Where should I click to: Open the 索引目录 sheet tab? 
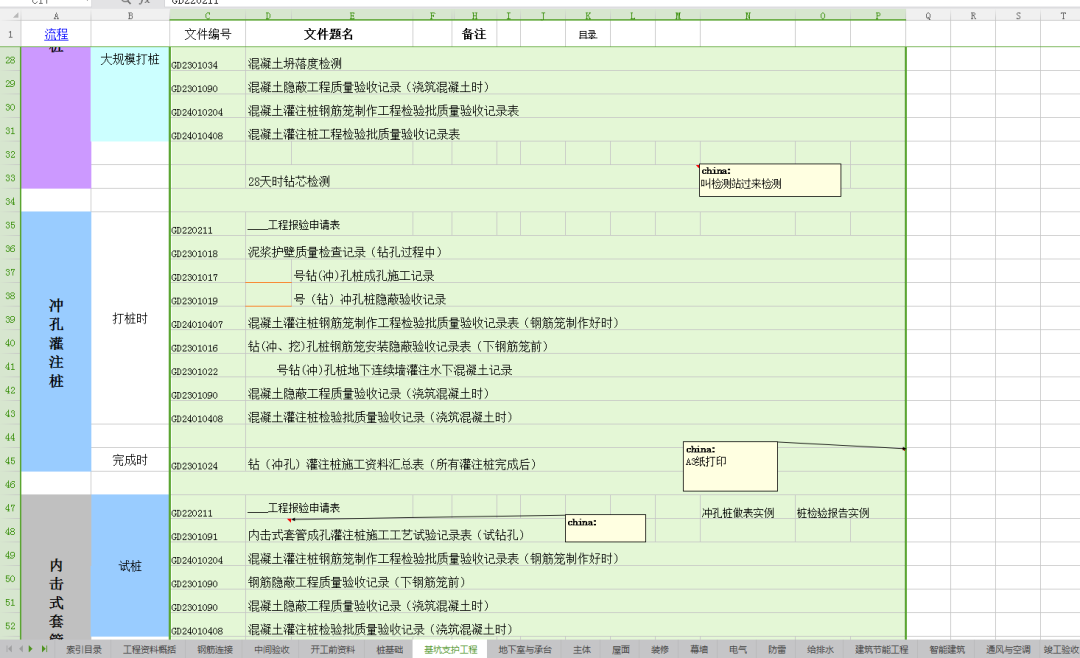(x=83, y=650)
